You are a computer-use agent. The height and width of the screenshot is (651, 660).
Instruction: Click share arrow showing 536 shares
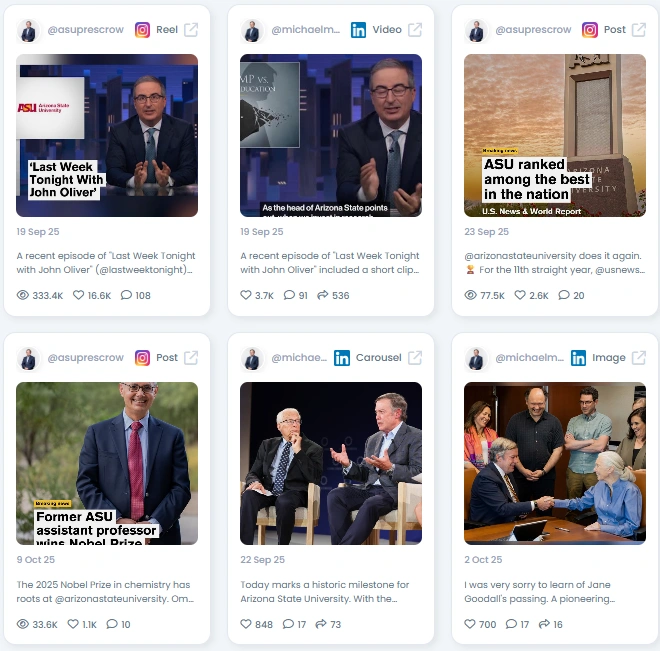[322, 295]
